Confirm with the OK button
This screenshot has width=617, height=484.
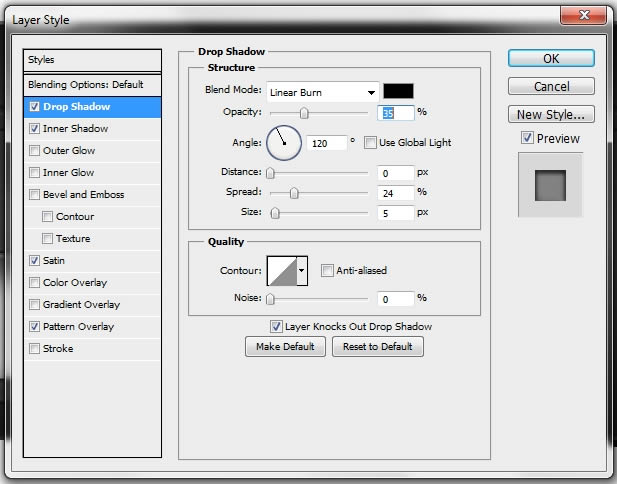(x=551, y=59)
